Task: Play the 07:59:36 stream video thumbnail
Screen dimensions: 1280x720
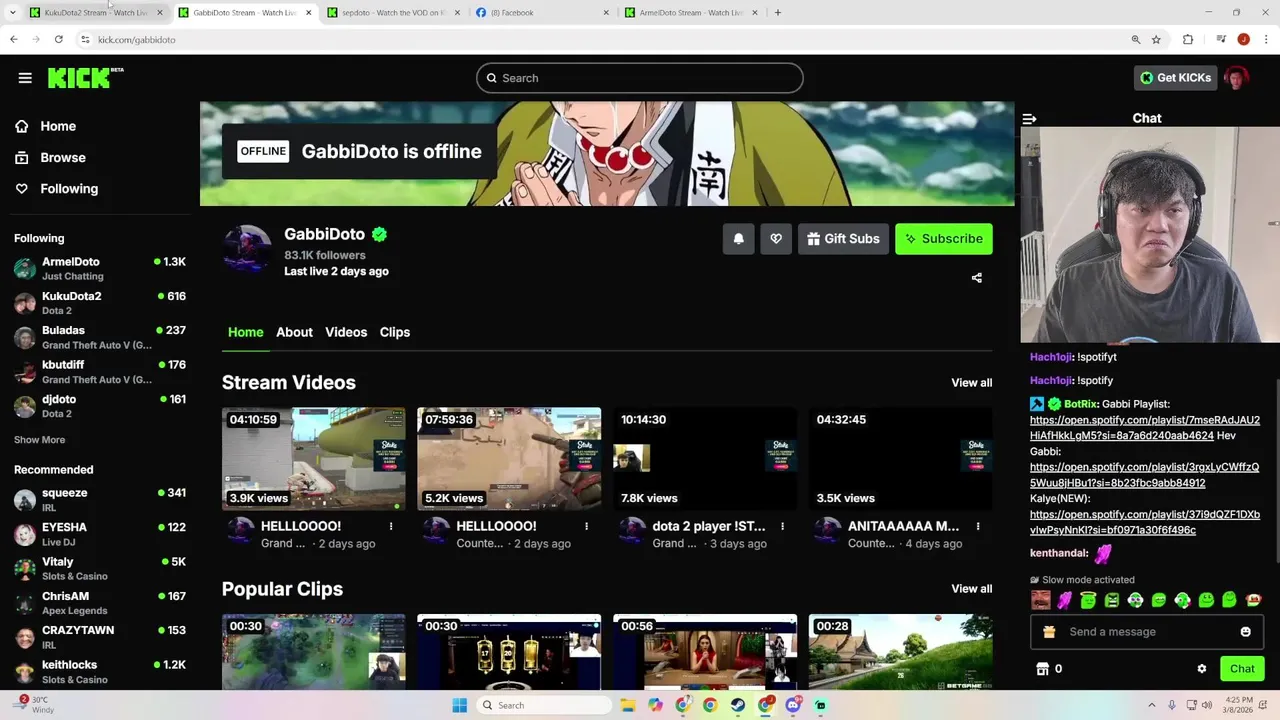Action: point(509,459)
